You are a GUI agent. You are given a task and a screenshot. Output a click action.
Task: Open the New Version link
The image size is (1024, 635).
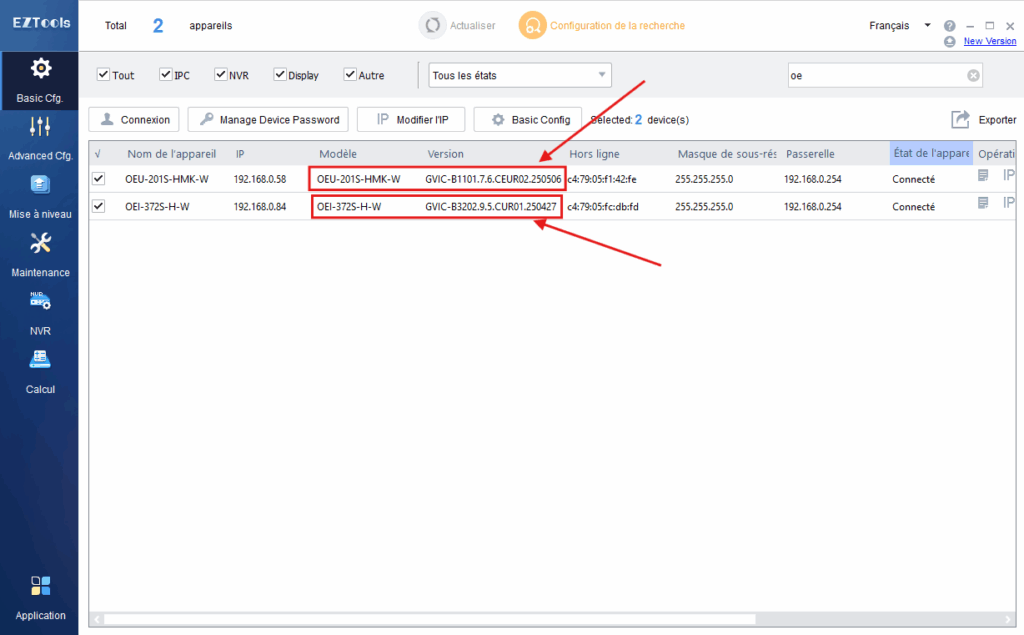coord(989,41)
